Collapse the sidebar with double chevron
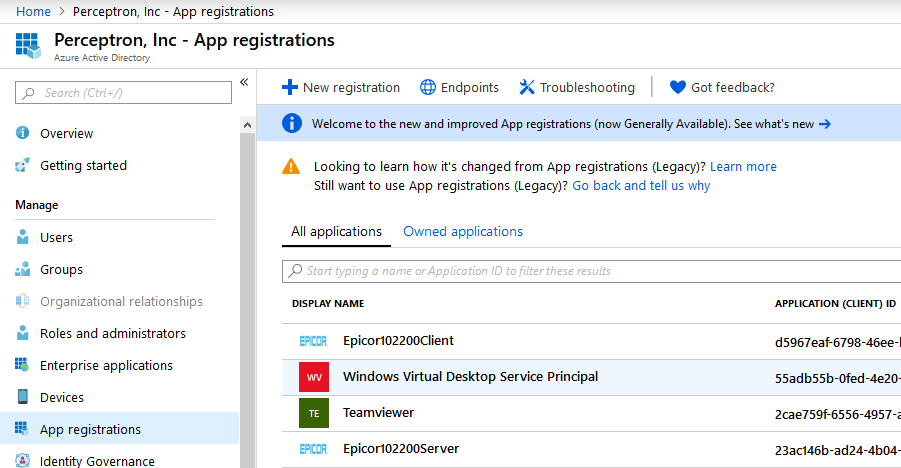 click(244, 82)
